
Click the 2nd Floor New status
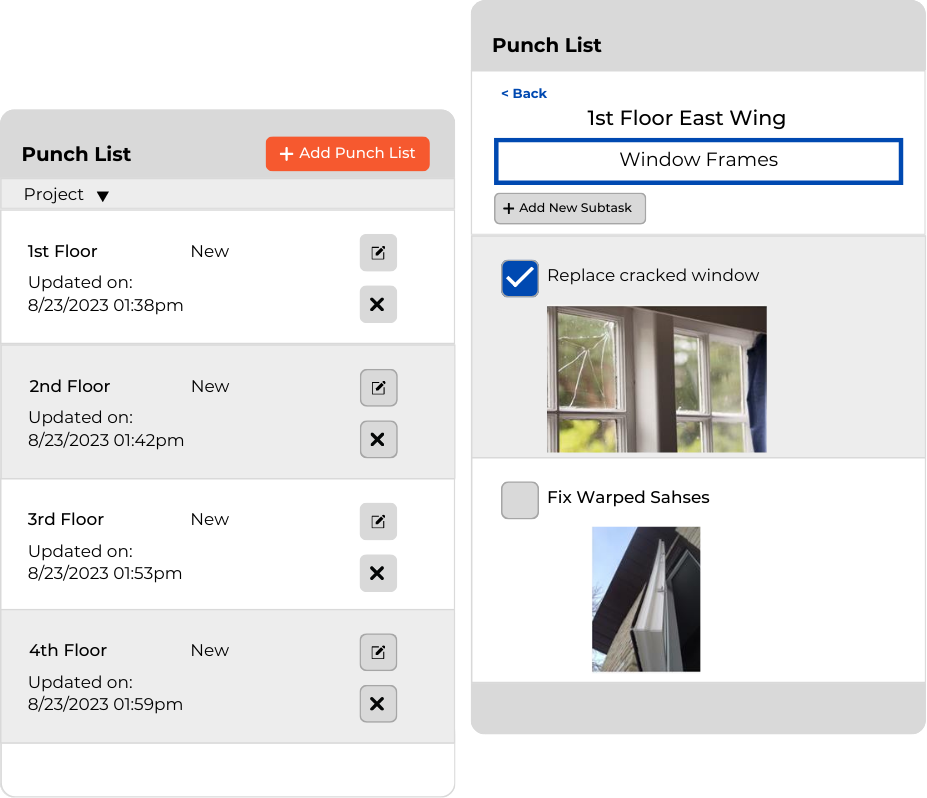click(x=210, y=386)
